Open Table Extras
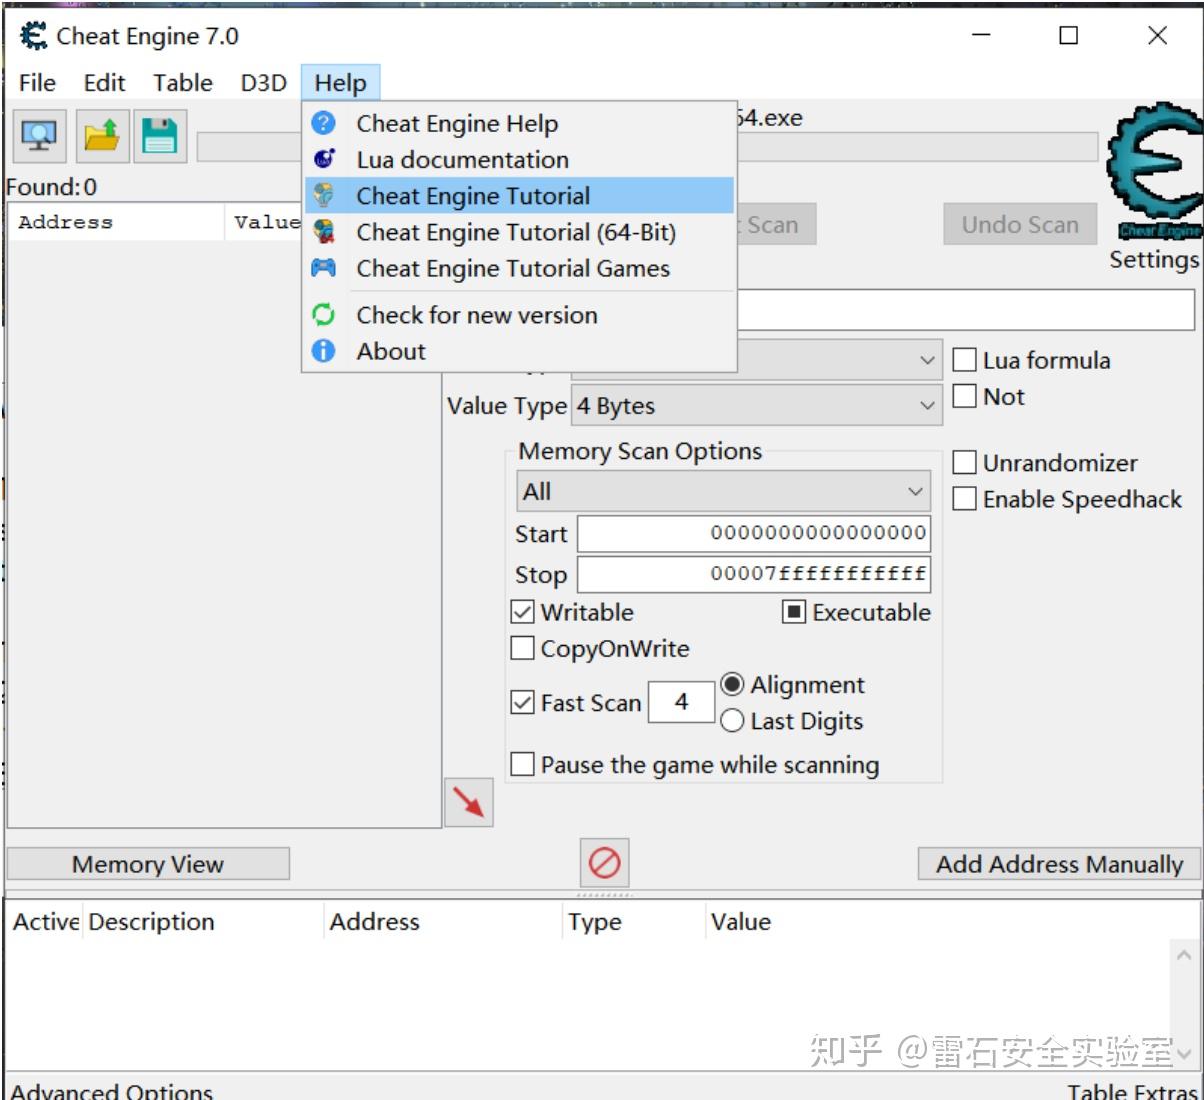 coord(1132,1090)
